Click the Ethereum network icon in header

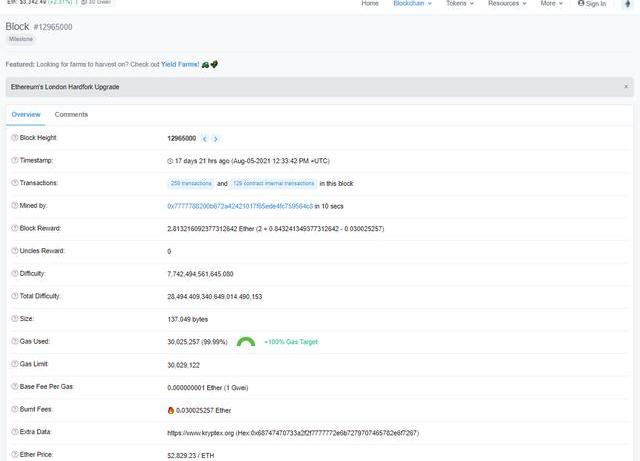pos(626,4)
